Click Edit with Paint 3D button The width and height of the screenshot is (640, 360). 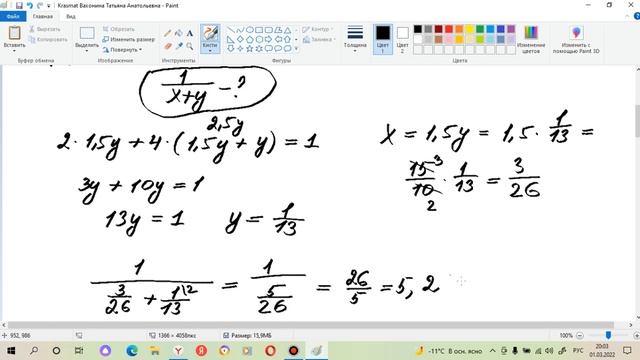click(576, 39)
